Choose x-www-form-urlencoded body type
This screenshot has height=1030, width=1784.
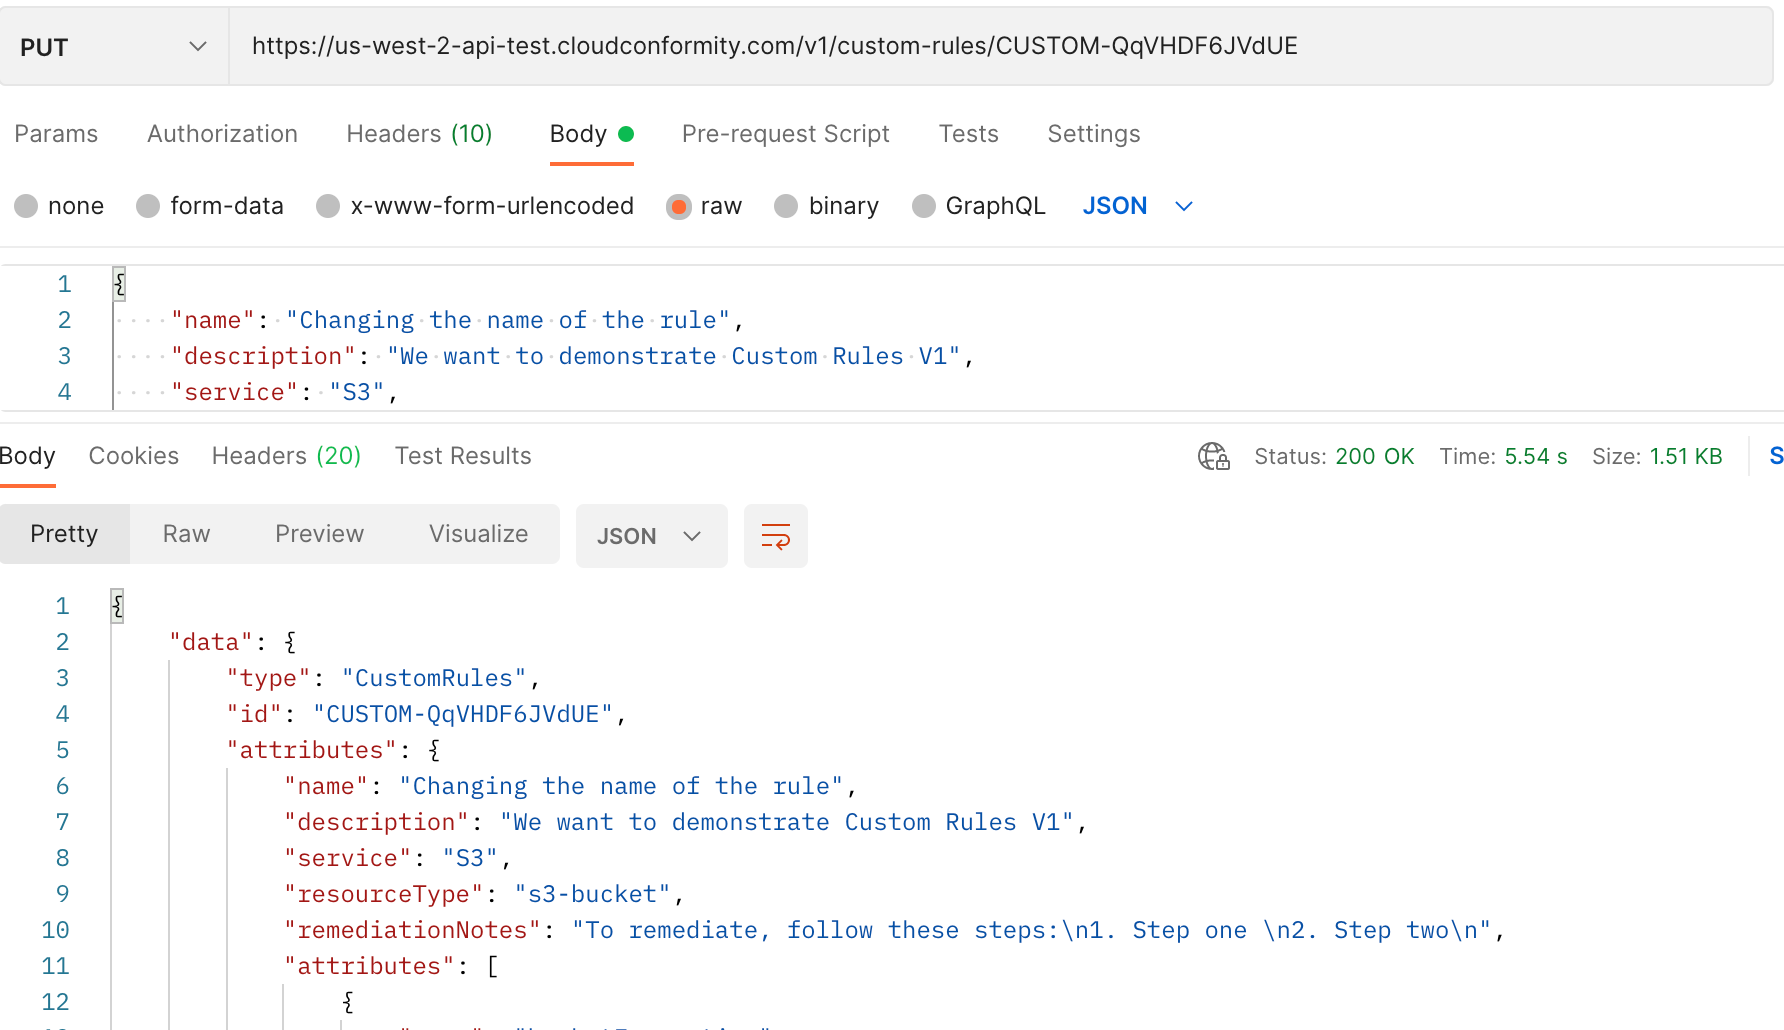click(328, 206)
